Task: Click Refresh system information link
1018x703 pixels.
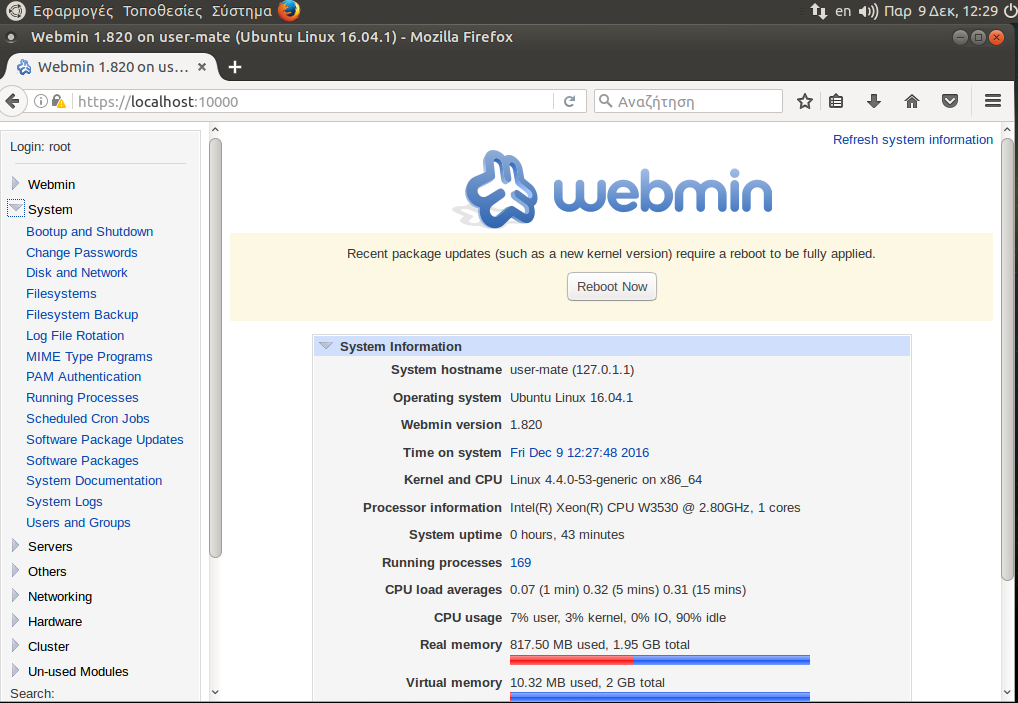Action: [x=912, y=140]
